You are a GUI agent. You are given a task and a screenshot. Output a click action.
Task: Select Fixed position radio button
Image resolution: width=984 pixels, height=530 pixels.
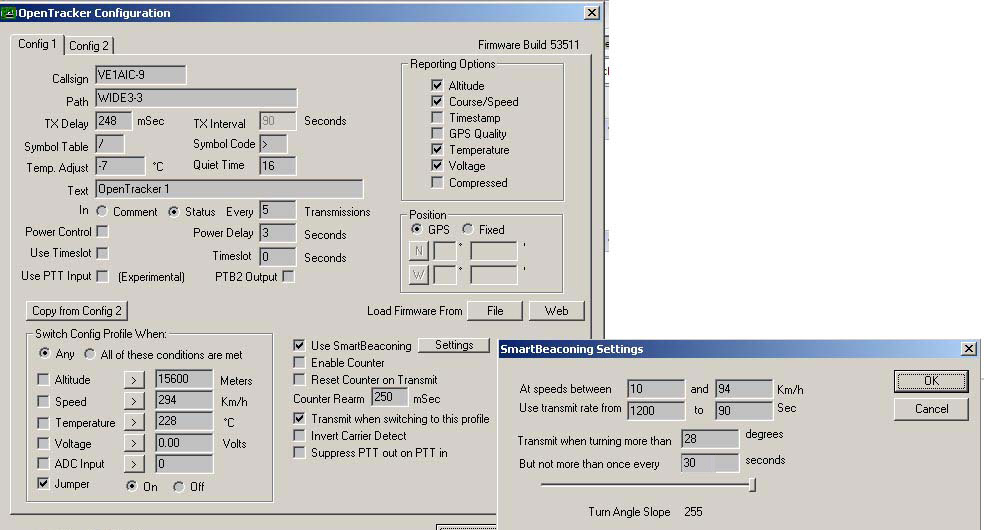click(x=468, y=229)
